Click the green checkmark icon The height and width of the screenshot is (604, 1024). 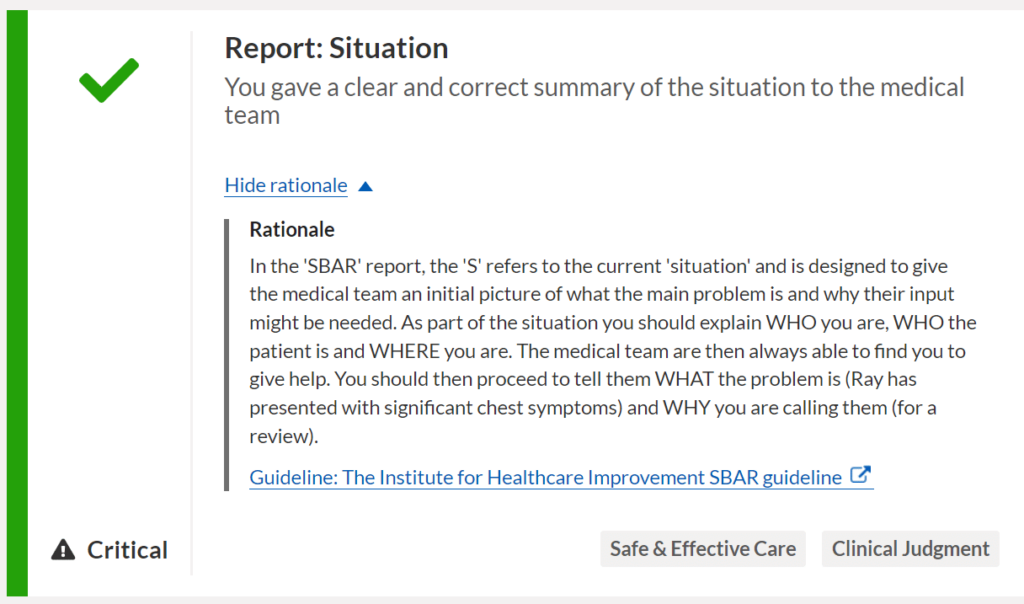108,80
